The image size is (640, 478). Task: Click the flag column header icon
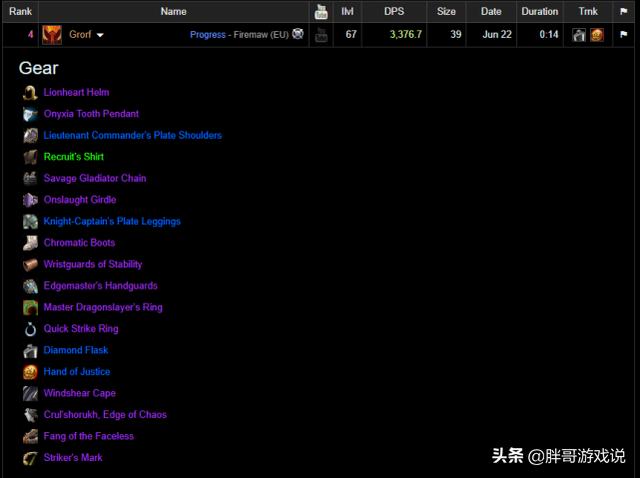(x=624, y=12)
